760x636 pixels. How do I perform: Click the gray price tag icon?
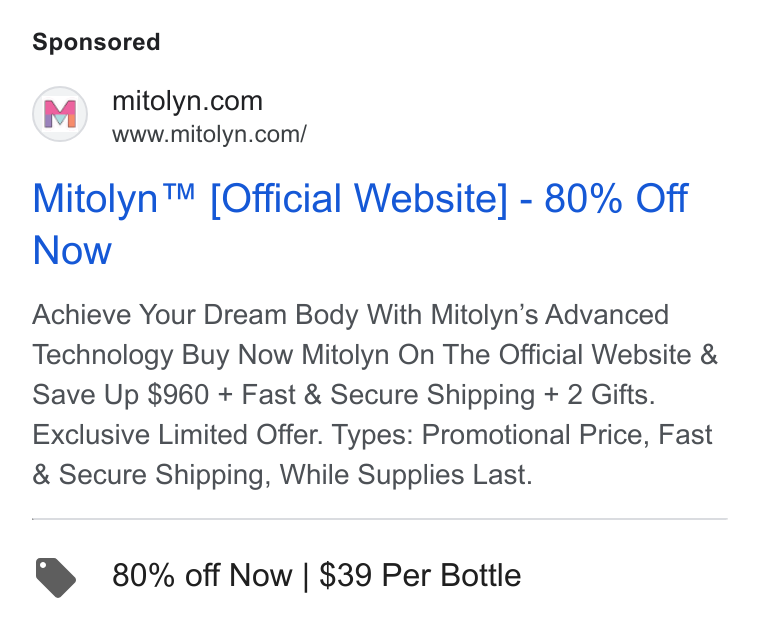(56, 577)
